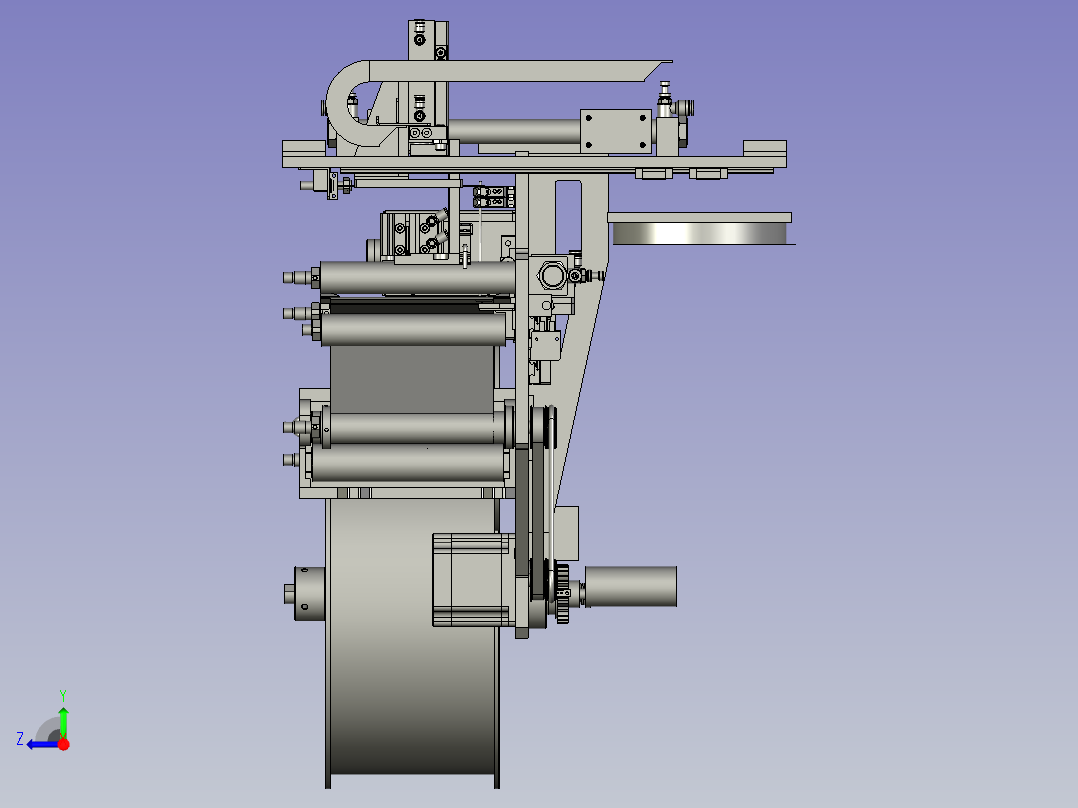Select the four-bolt mounting block on top
Screen dimensions: 1078x808
click(616, 131)
